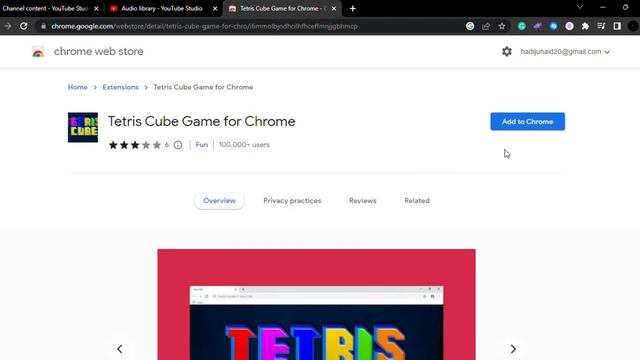The height and width of the screenshot is (360, 640).
Task: Click the browser address bar URL
Action: 204,26
